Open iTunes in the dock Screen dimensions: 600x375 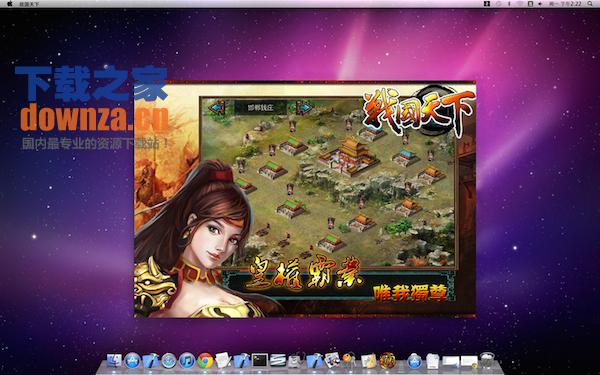coord(187,360)
